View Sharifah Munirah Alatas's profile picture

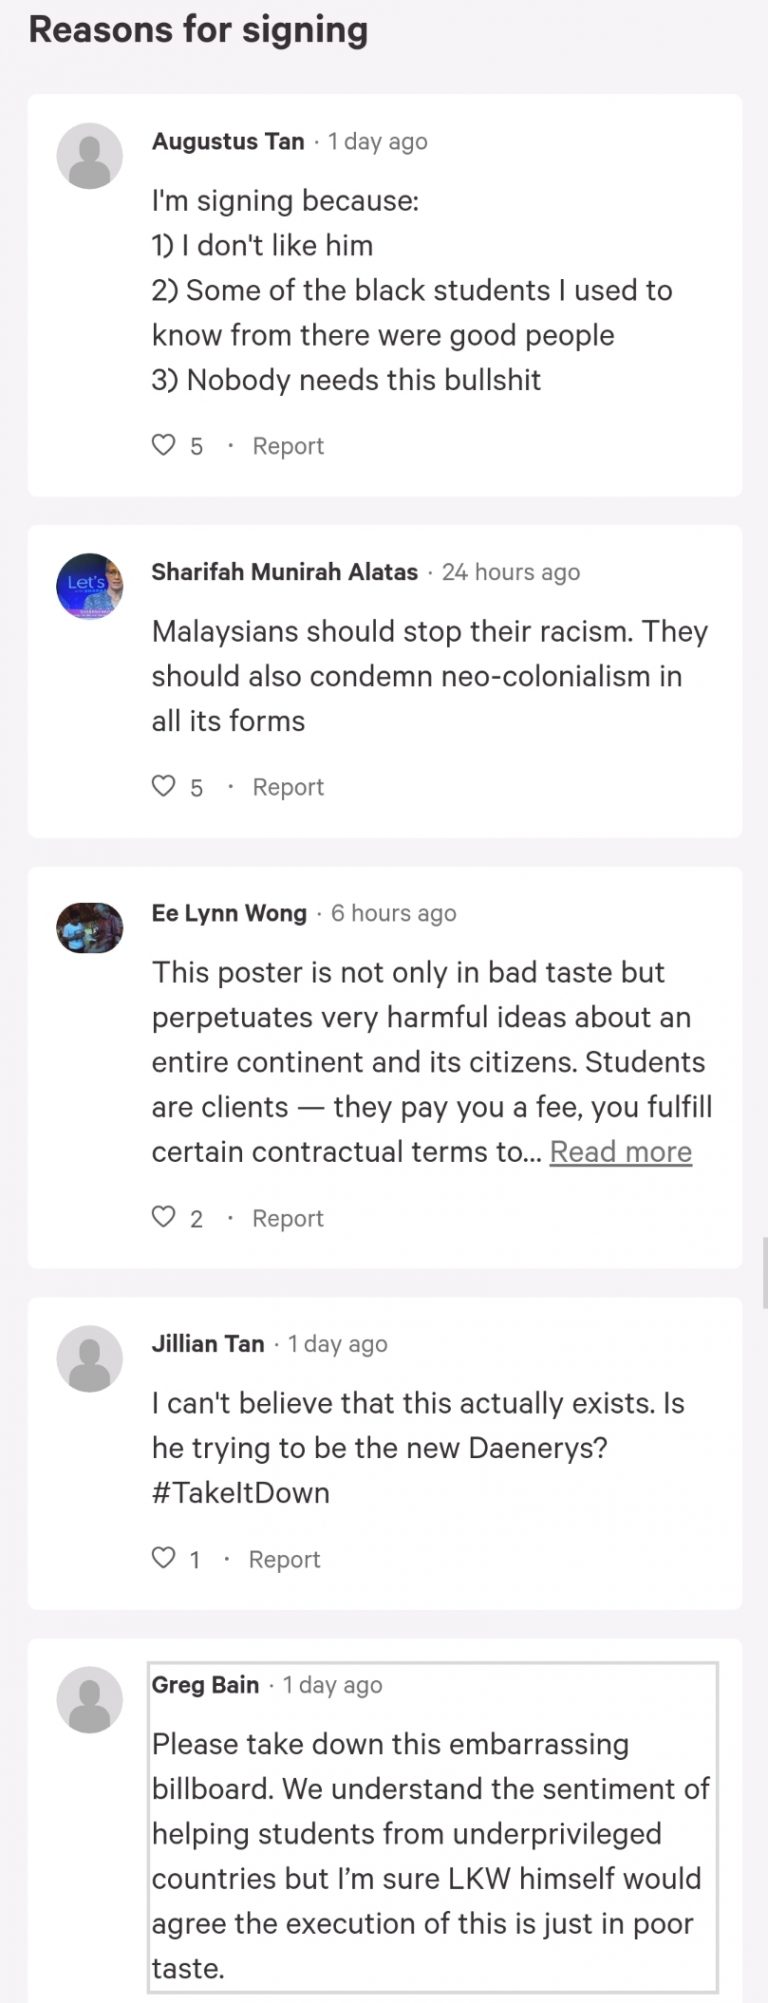pyautogui.click(x=90, y=587)
